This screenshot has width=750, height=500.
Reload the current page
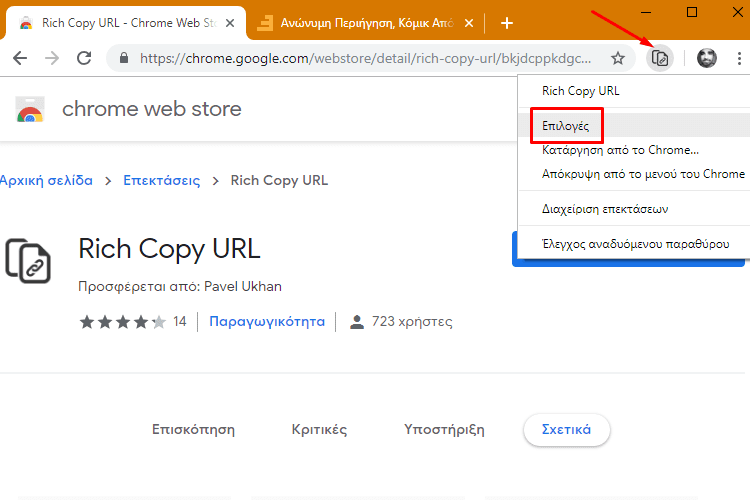[x=84, y=58]
